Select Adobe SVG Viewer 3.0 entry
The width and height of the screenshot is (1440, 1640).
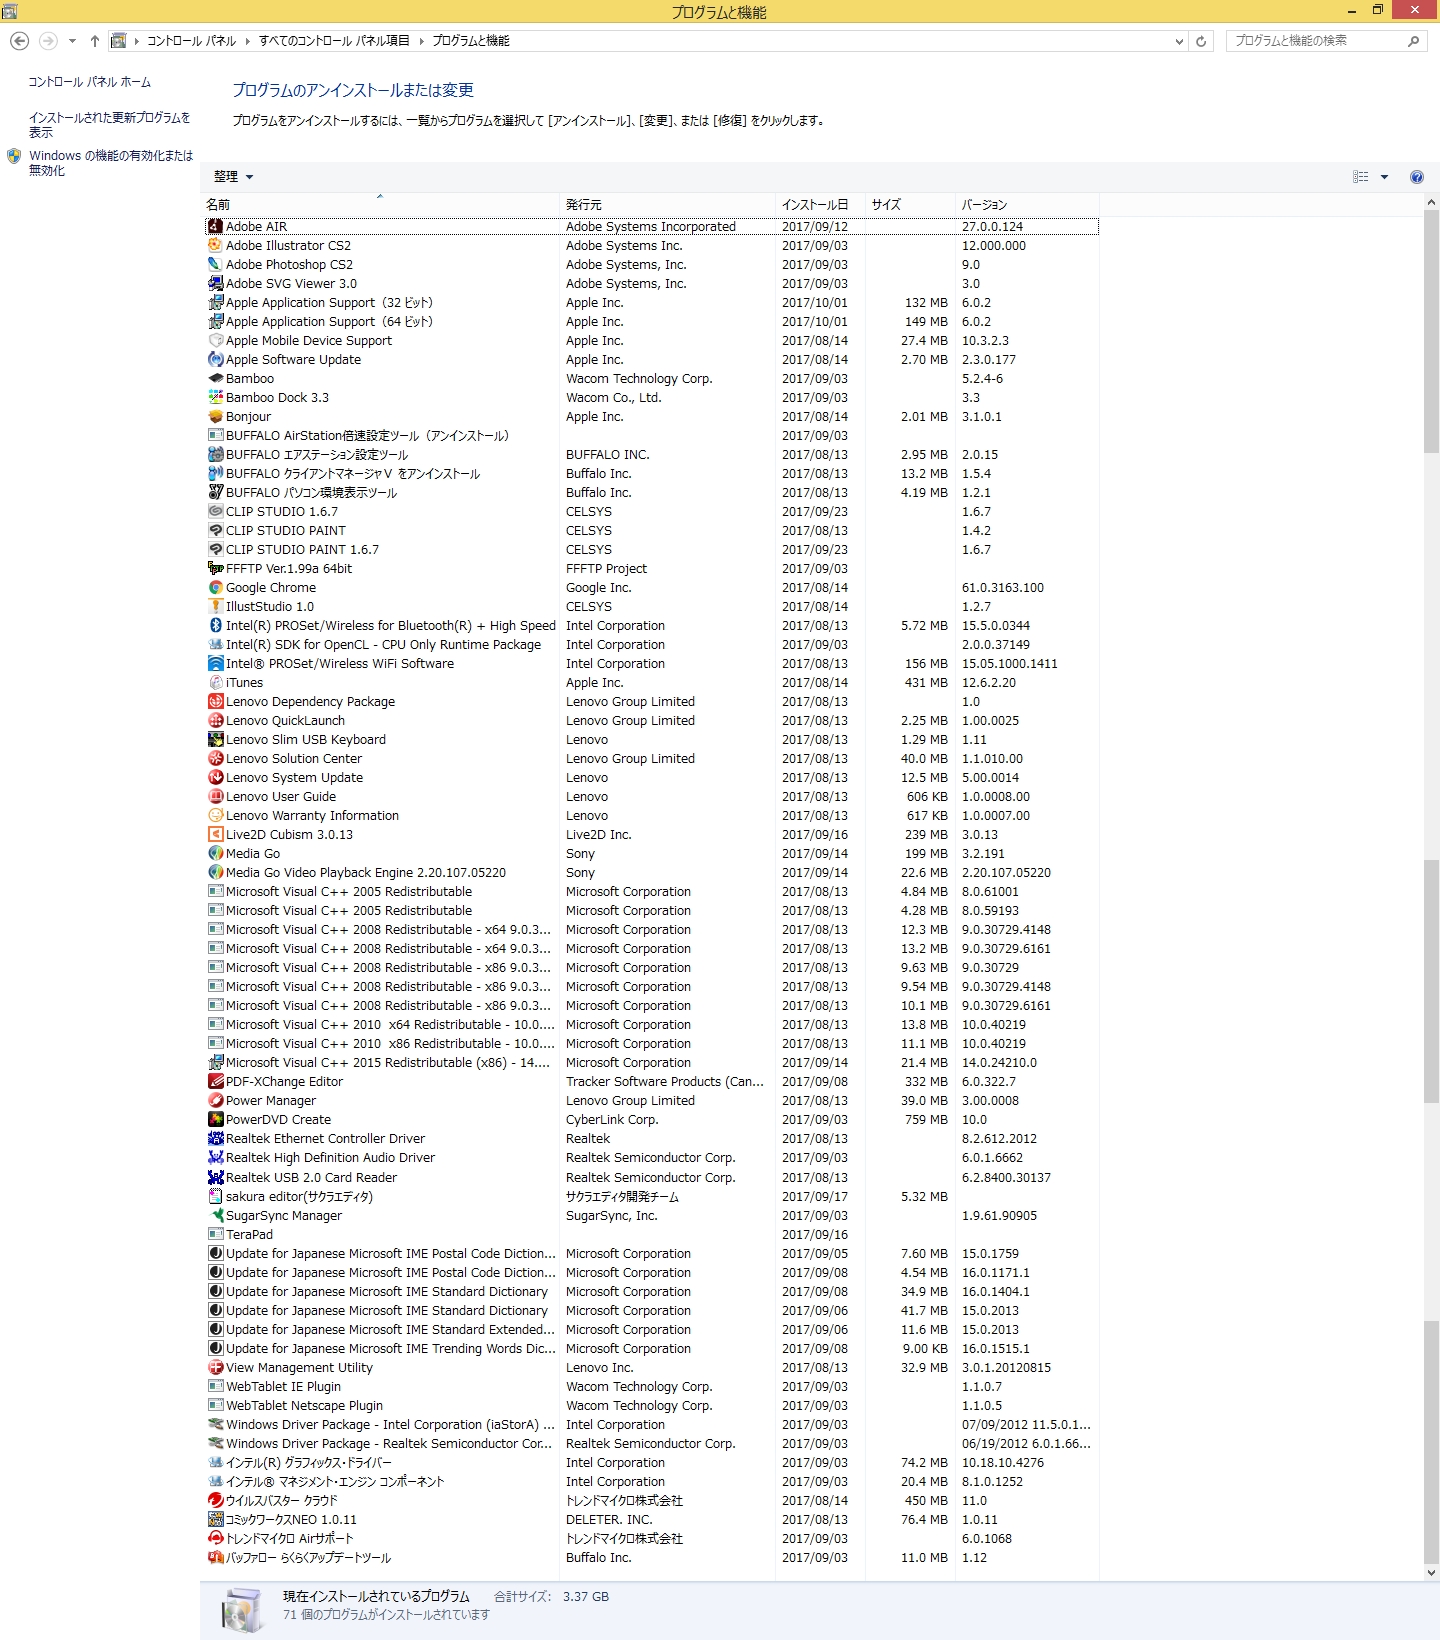point(652,284)
